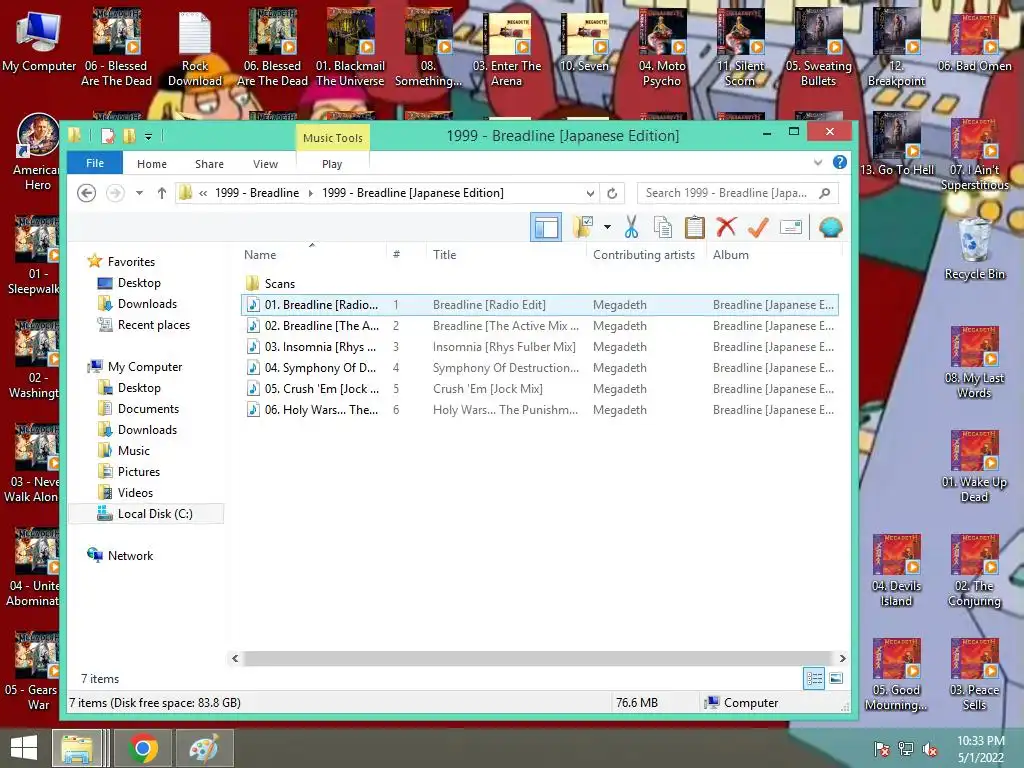The height and width of the screenshot is (768, 1024).
Task: Open the Share ribbon tab
Action: (209, 164)
